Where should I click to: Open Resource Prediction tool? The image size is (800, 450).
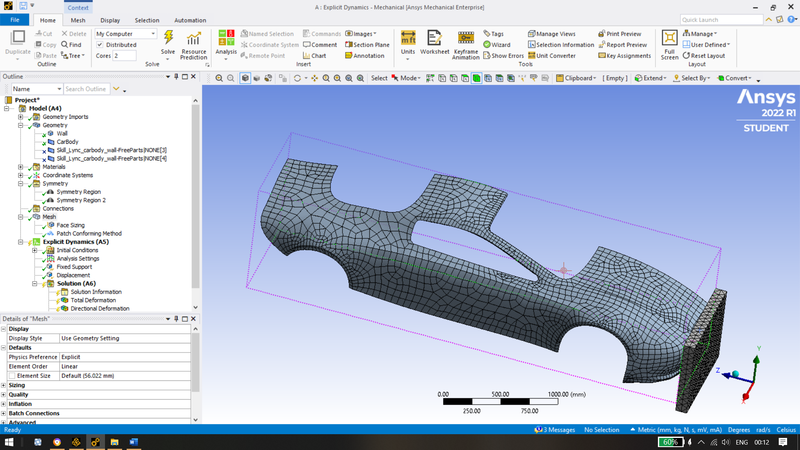tap(193, 45)
